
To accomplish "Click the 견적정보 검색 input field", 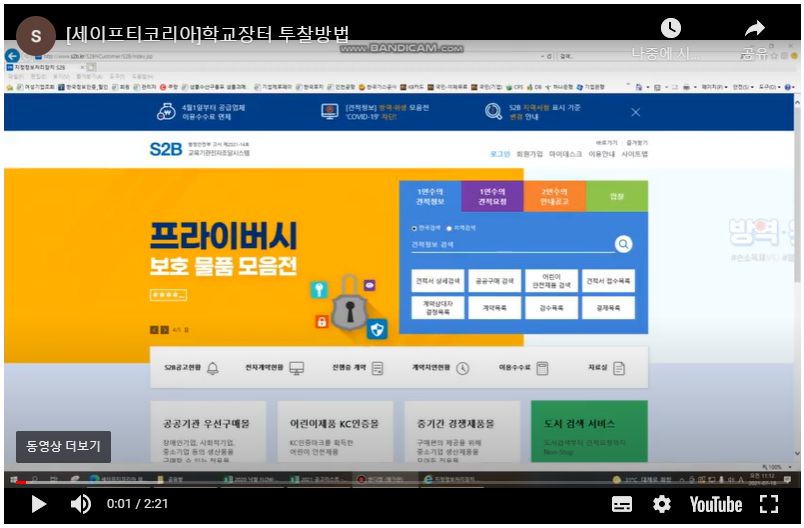I will 513,245.
